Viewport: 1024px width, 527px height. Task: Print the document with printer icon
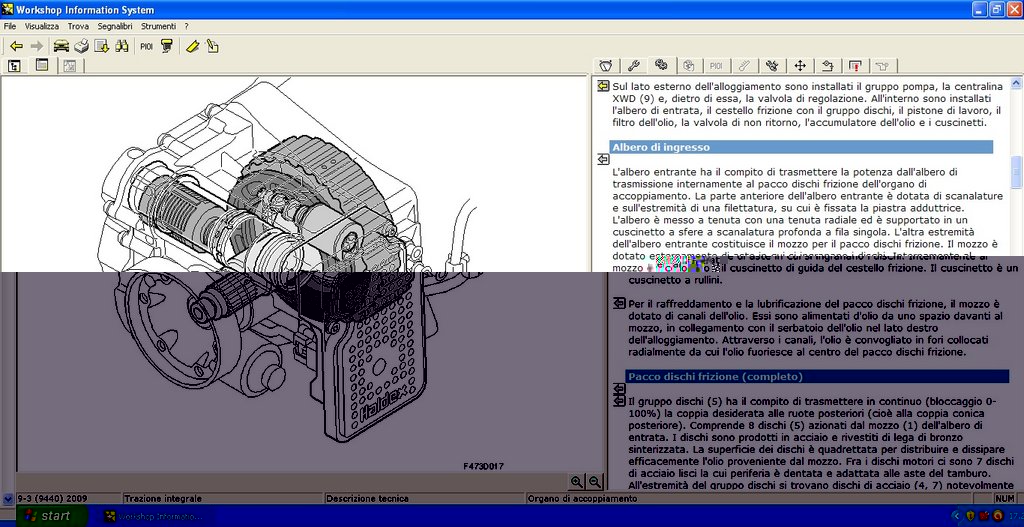tap(82, 46)
